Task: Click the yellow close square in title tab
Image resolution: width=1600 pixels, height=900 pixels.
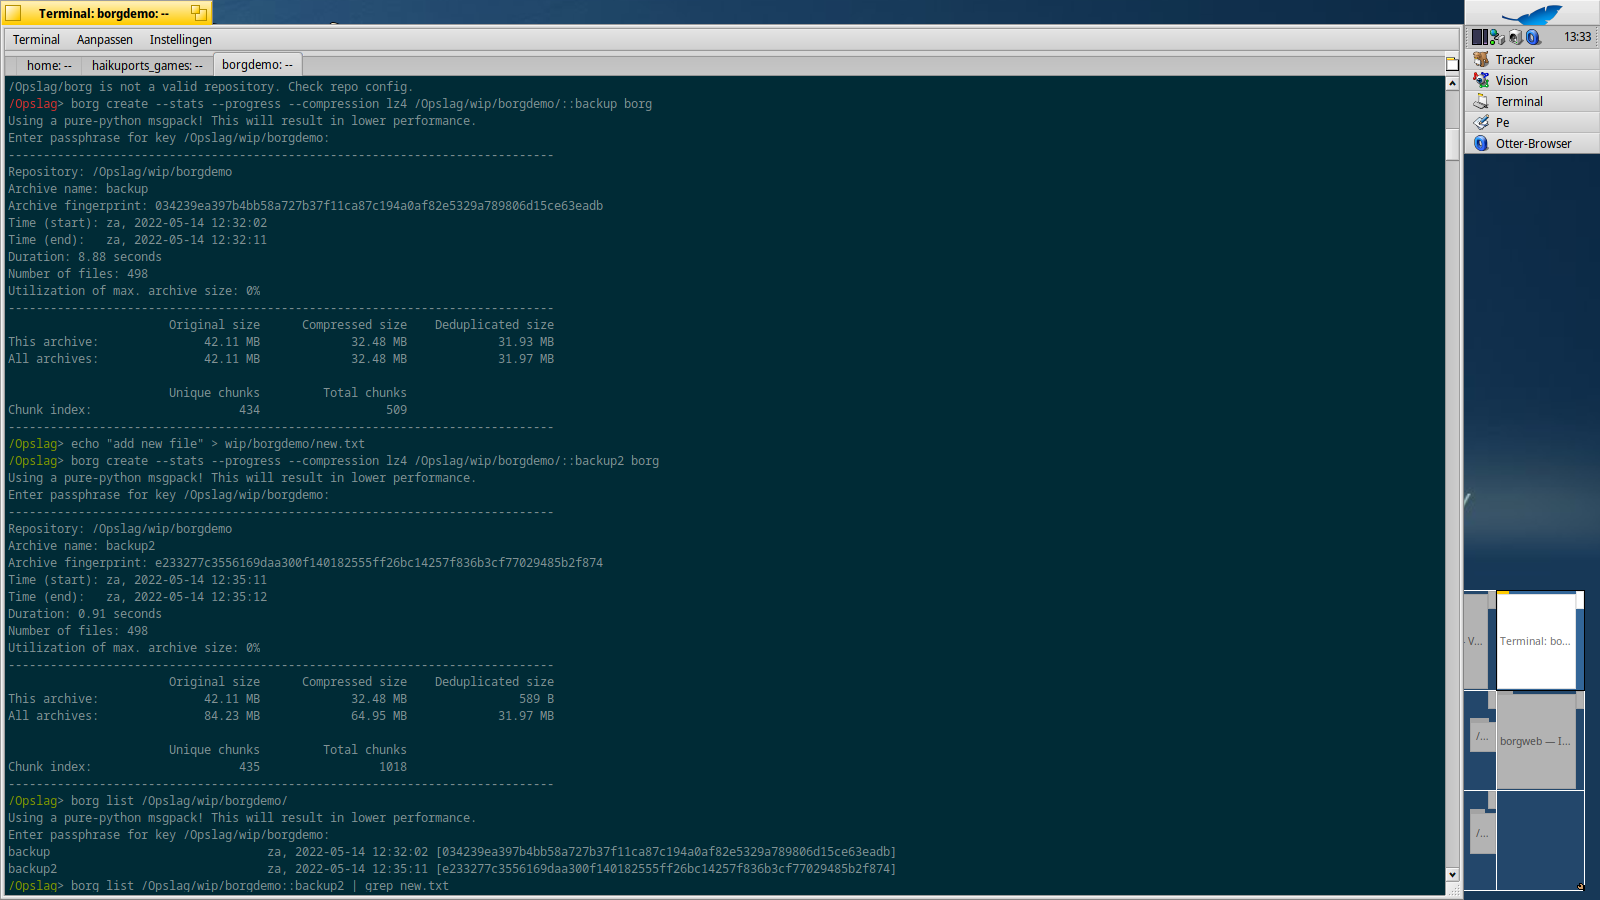Action: point(13,13)
